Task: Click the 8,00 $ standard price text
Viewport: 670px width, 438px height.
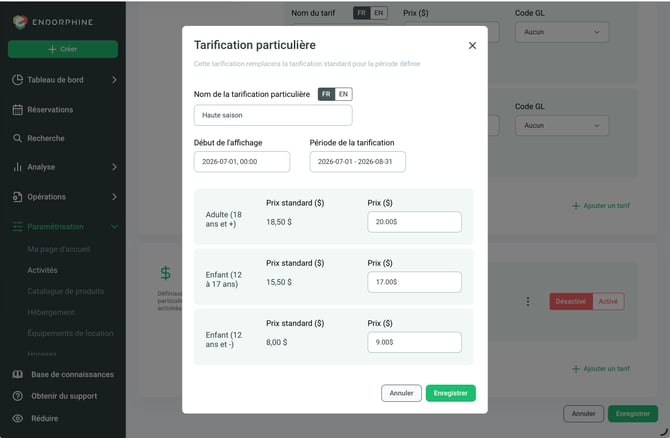Action: click(x=277, y=343)
